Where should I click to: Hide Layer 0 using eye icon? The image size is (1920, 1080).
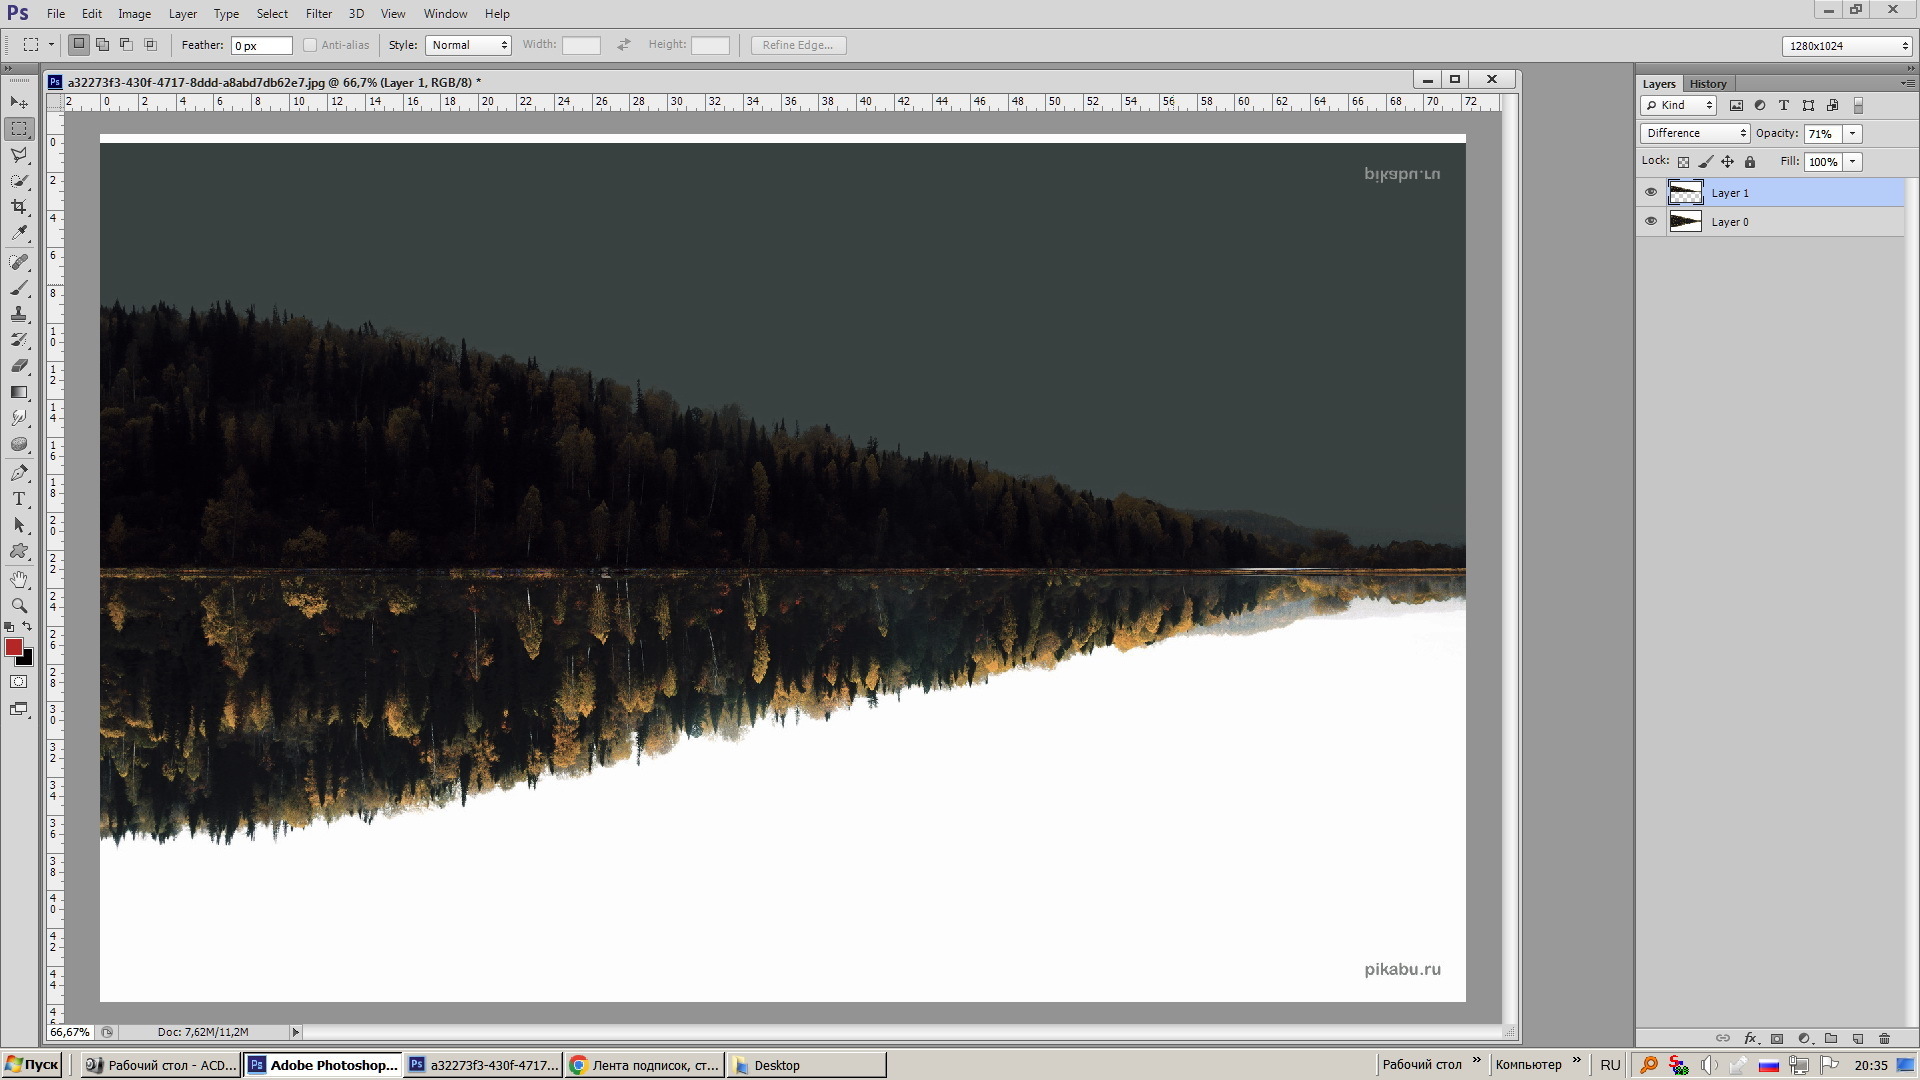1651,221
